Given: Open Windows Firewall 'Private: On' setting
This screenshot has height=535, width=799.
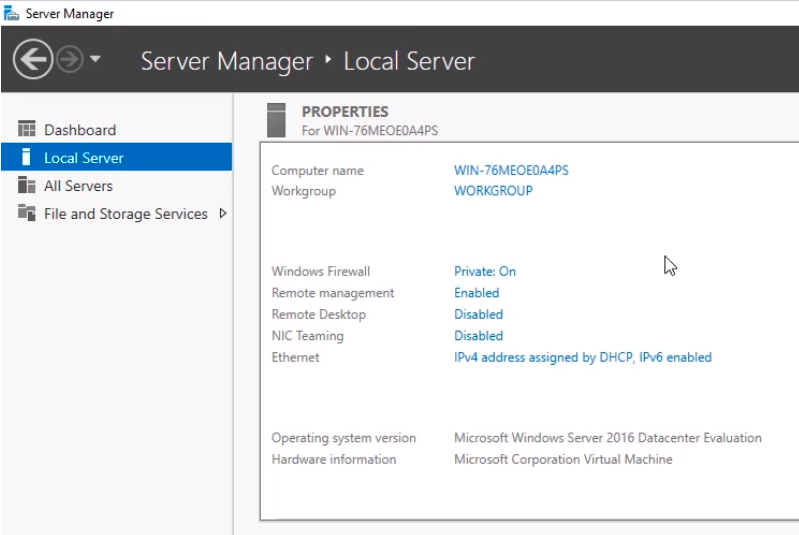Looking at the screenshot, I should (485, 271).
